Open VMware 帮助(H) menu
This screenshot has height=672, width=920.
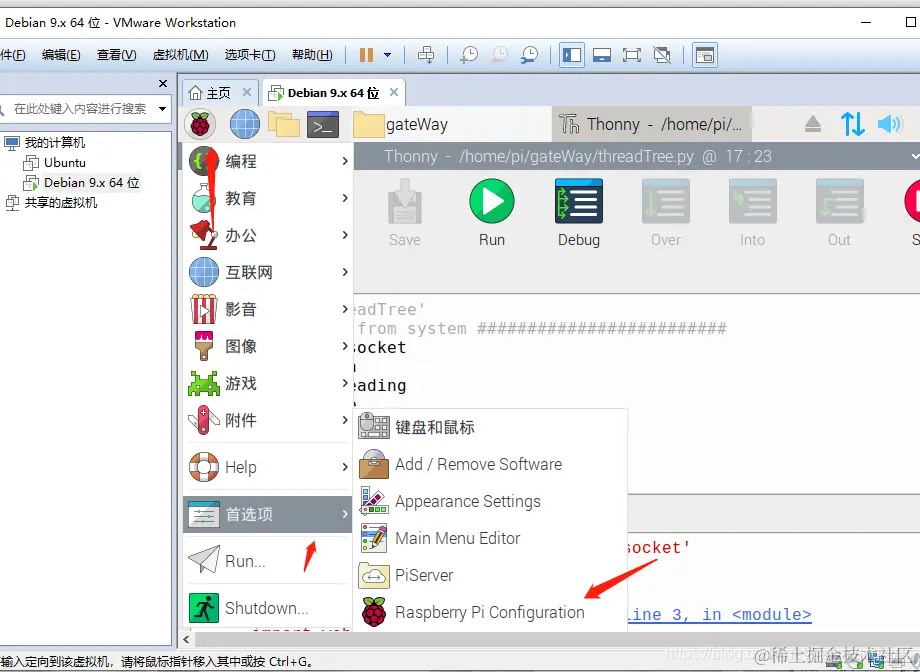(312, 55)
